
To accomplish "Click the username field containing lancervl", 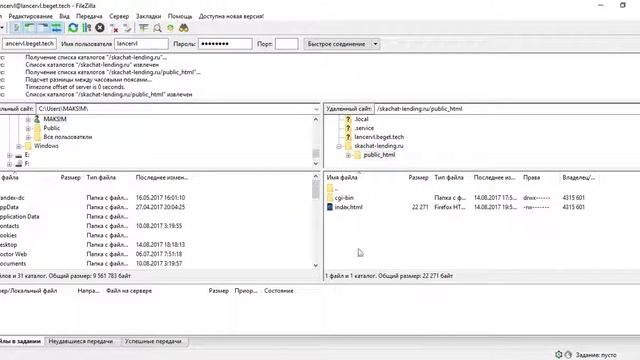I will pos(141,44).
